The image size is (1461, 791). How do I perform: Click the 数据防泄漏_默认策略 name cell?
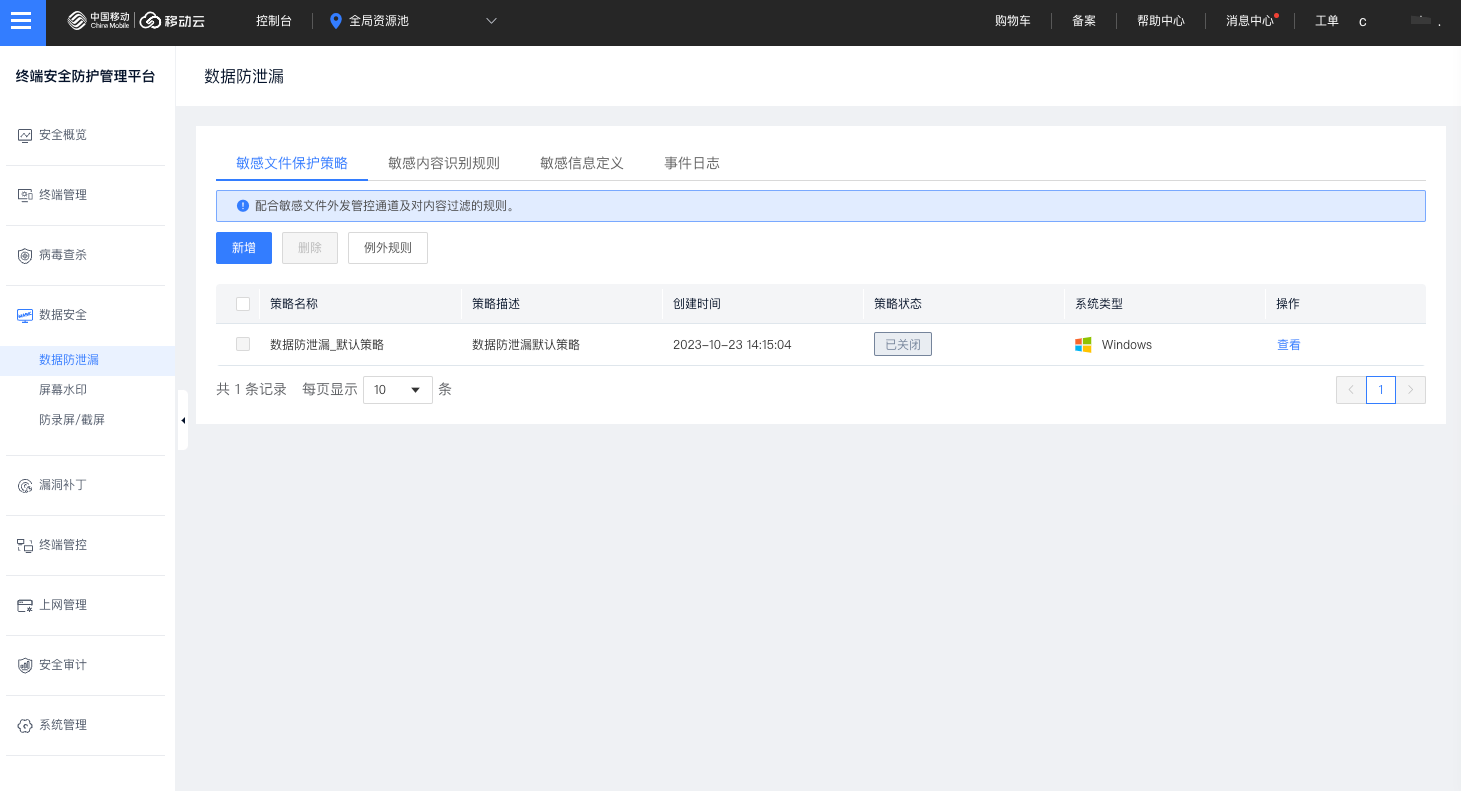tap(327, 345)
